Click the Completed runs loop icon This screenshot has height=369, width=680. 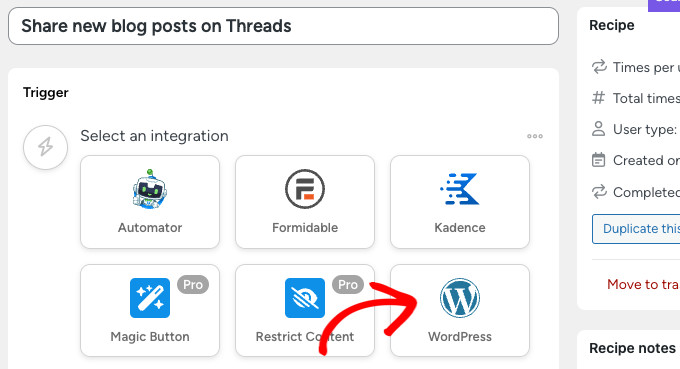tap(599, 192)
